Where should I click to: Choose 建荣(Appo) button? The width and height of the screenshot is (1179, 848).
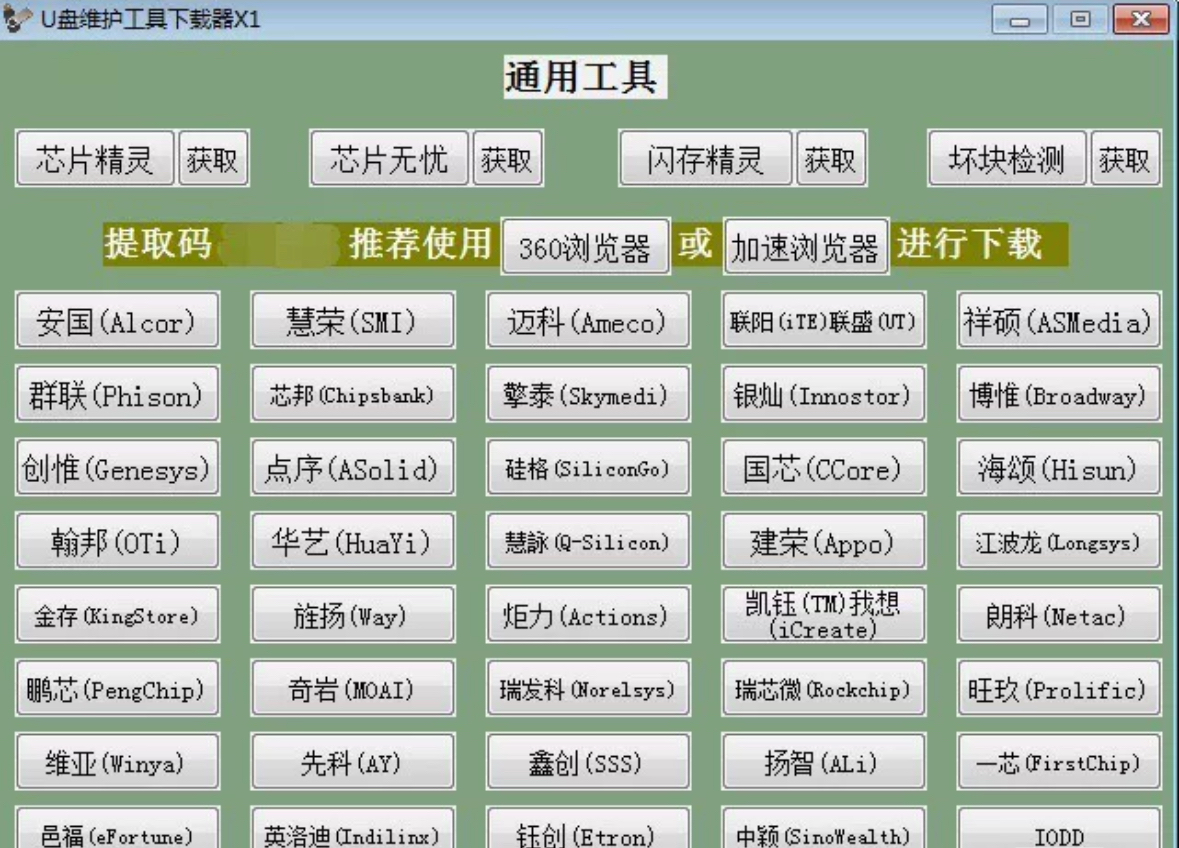823,541
